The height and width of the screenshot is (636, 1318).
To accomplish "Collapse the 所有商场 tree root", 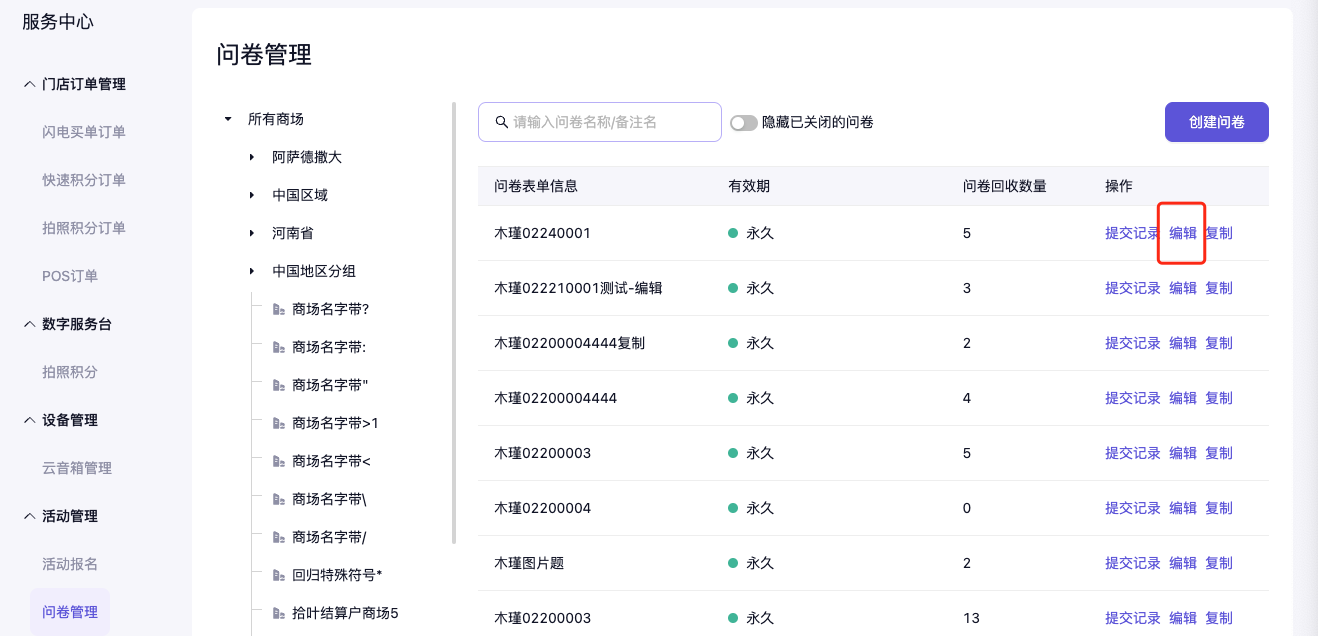I will (x=228, y=119).
